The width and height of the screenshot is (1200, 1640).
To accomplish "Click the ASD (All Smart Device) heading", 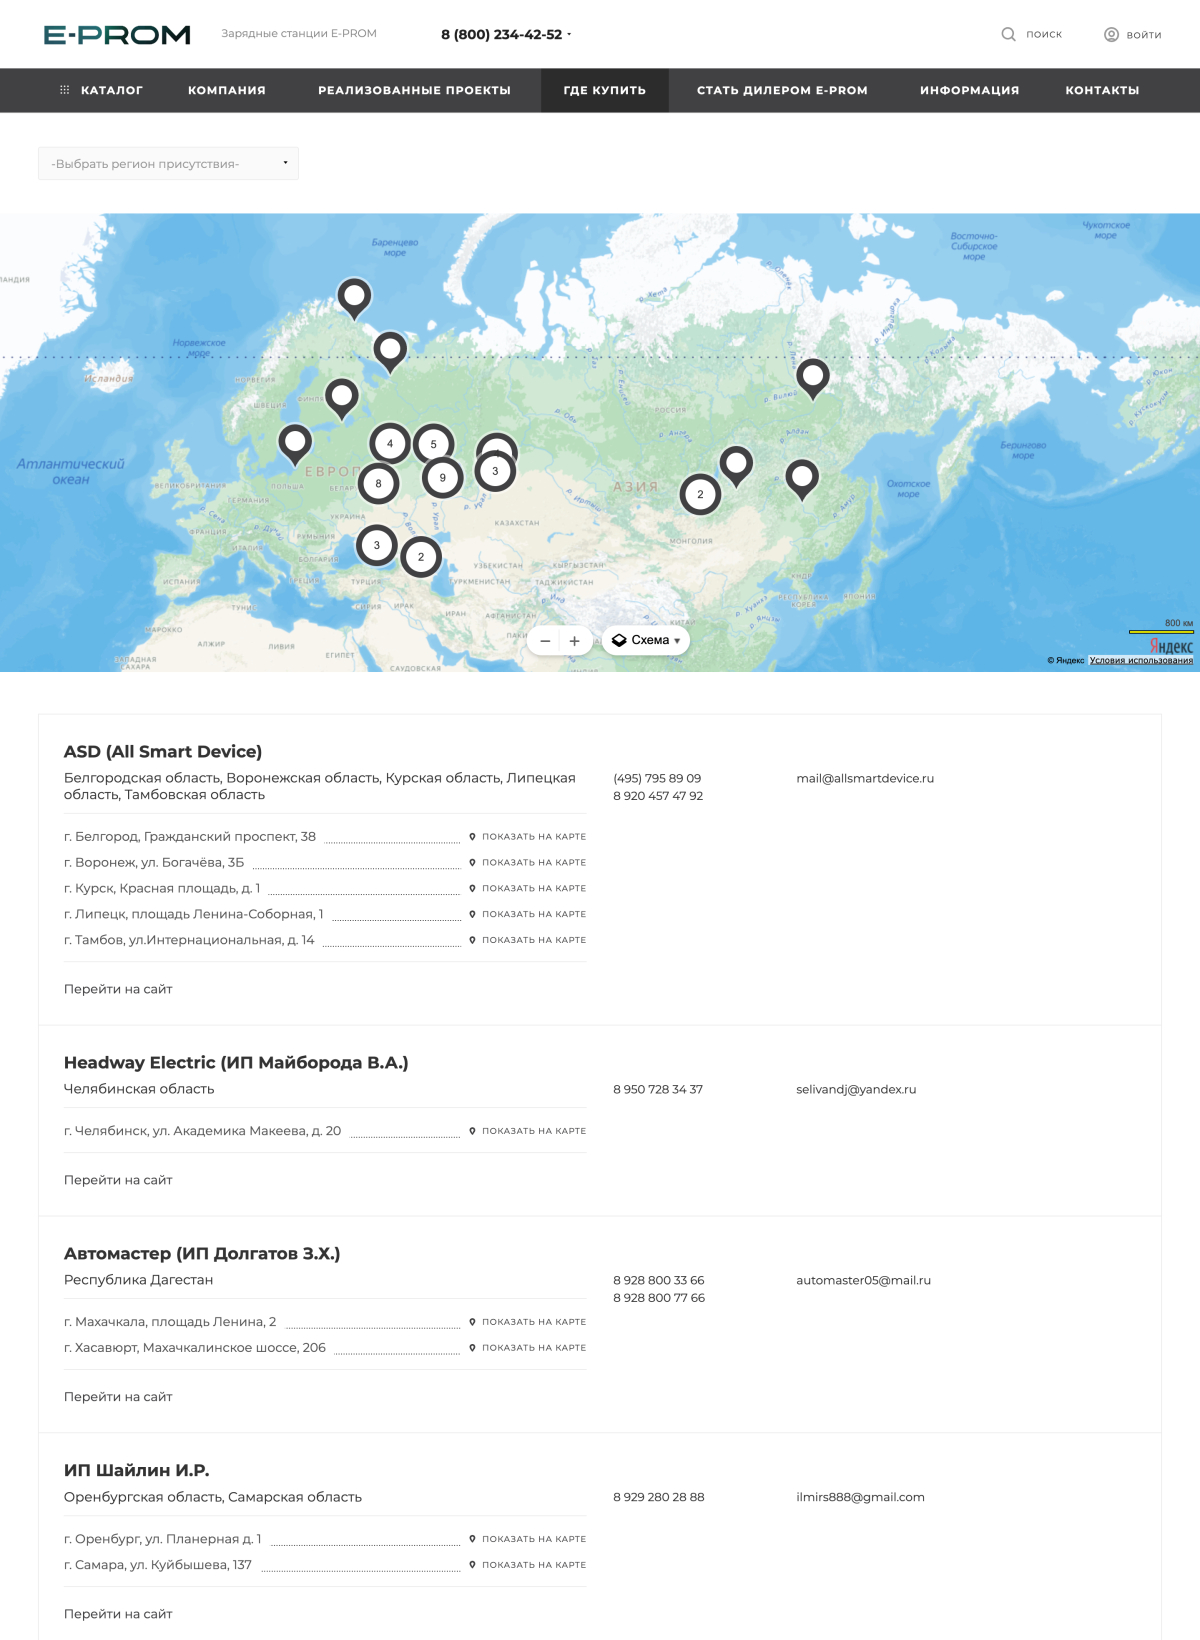I will [x=163, y=752].
